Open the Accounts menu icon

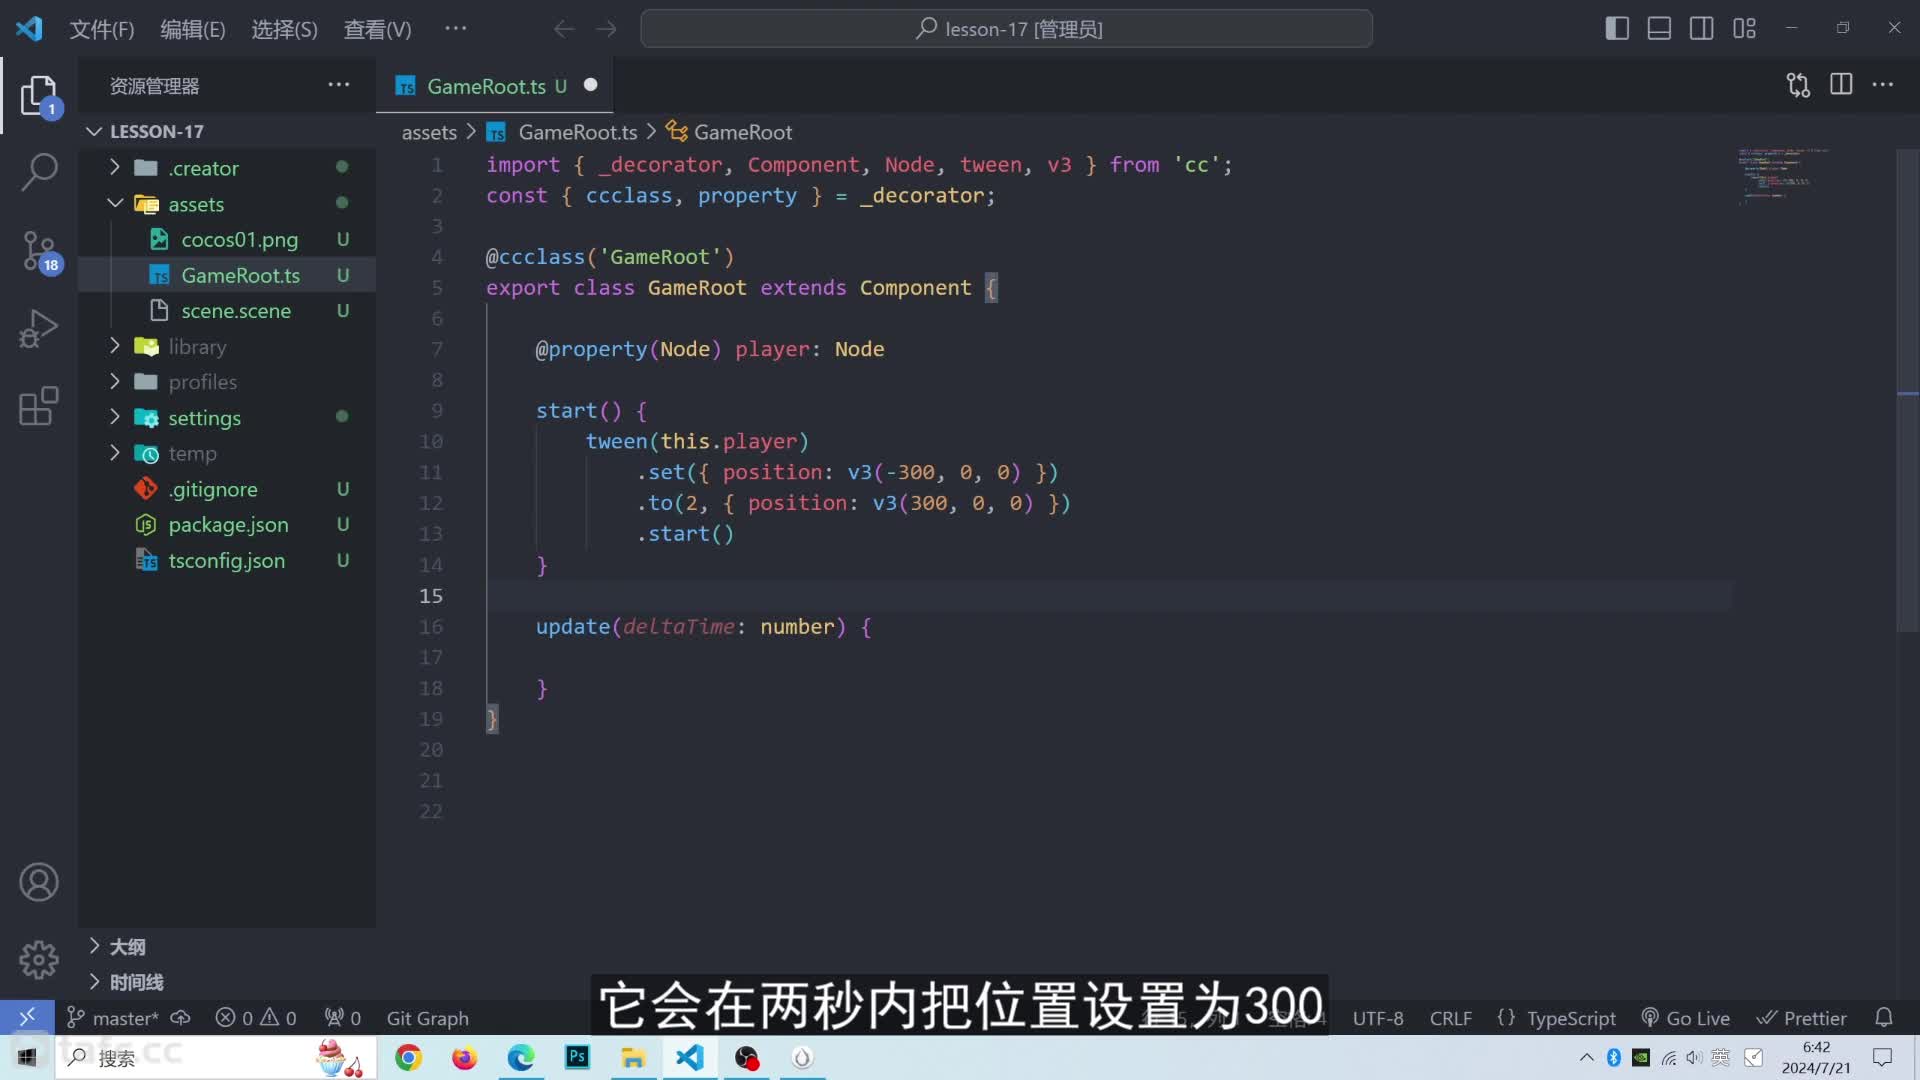point(39,882)
